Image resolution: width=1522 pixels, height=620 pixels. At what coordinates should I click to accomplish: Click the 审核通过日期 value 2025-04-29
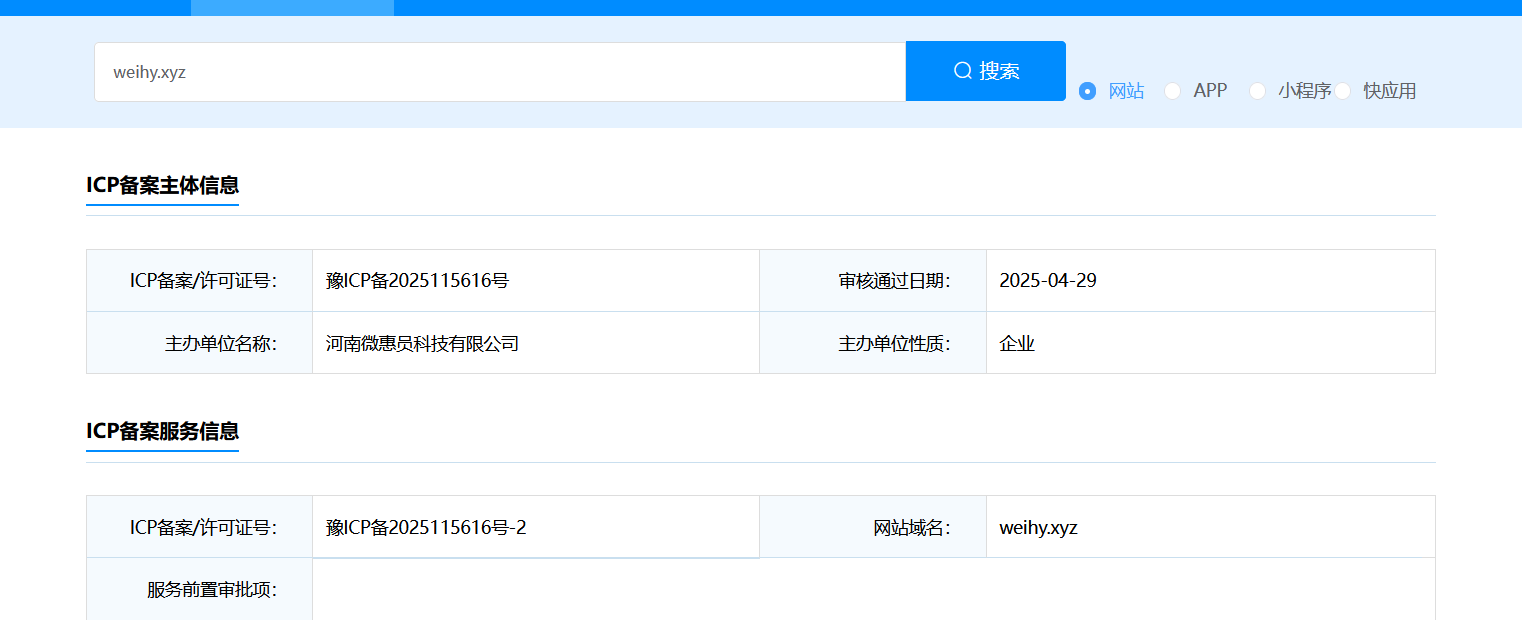[1048, 281]
